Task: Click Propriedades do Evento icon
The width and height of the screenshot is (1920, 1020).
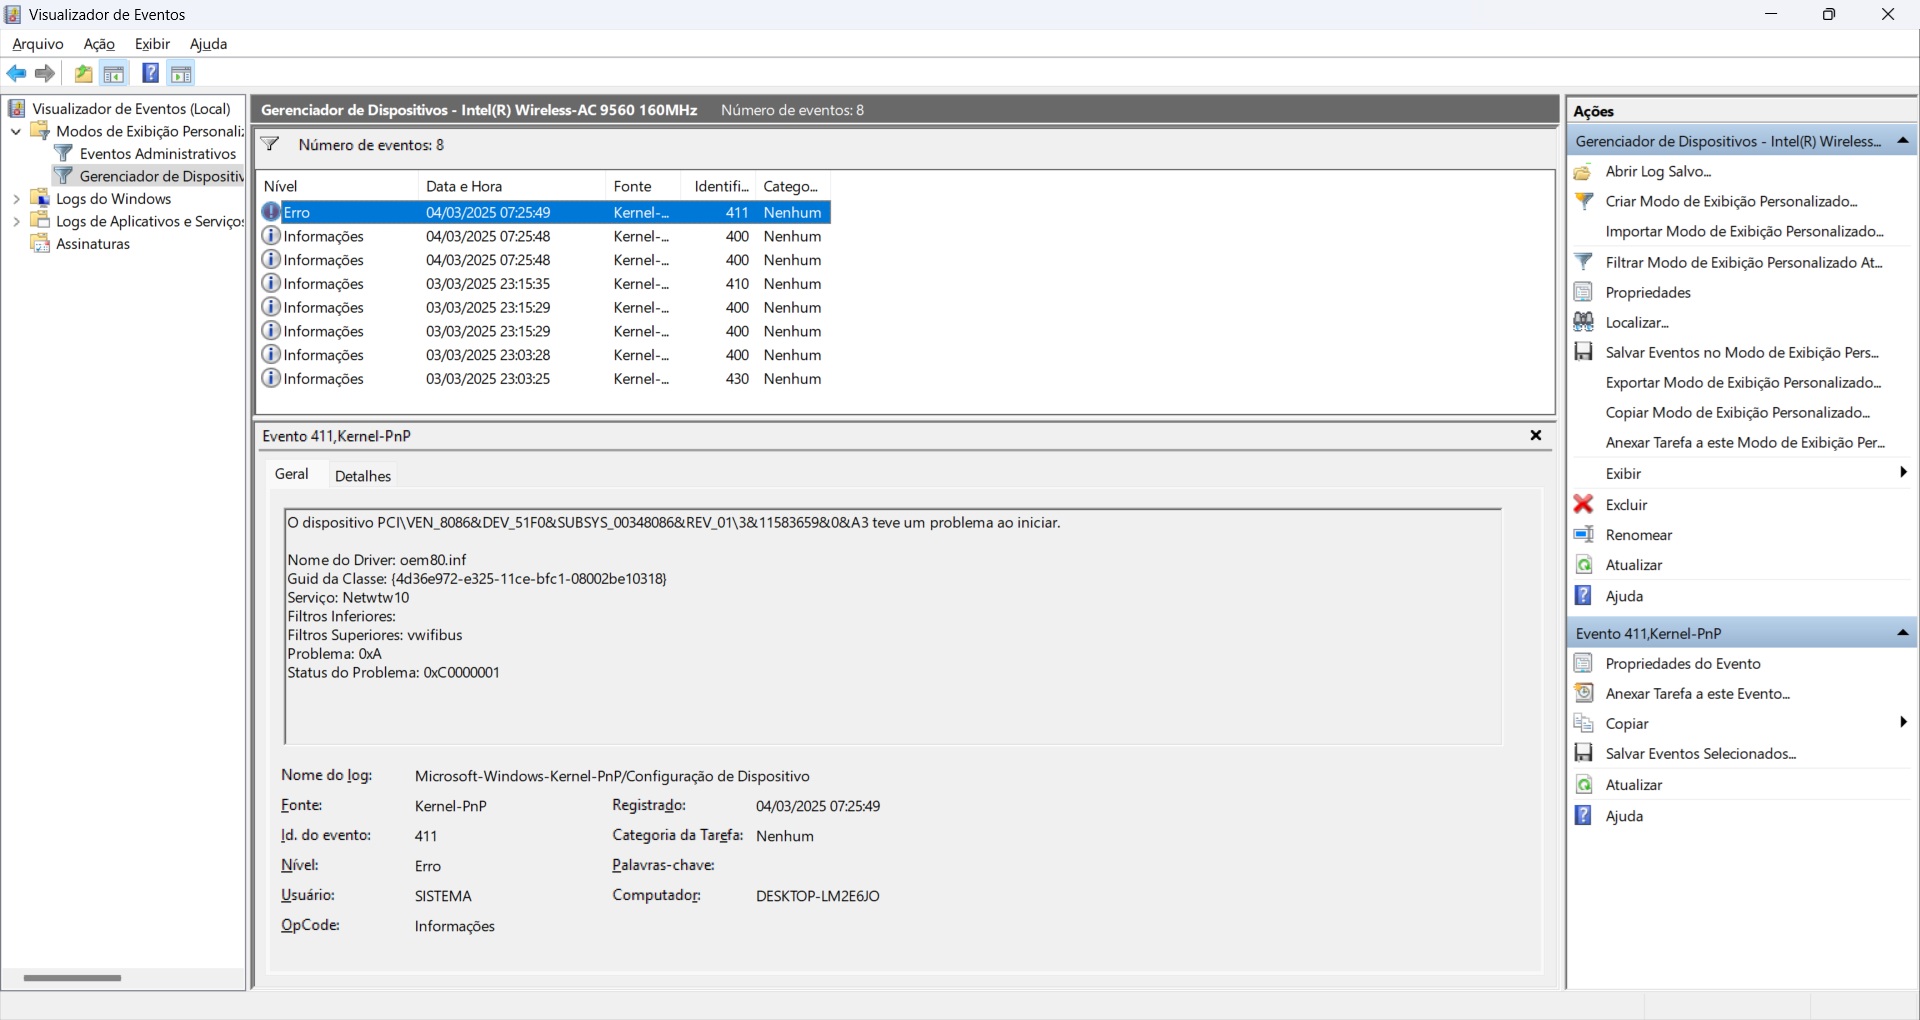Action: point(1583,664)
